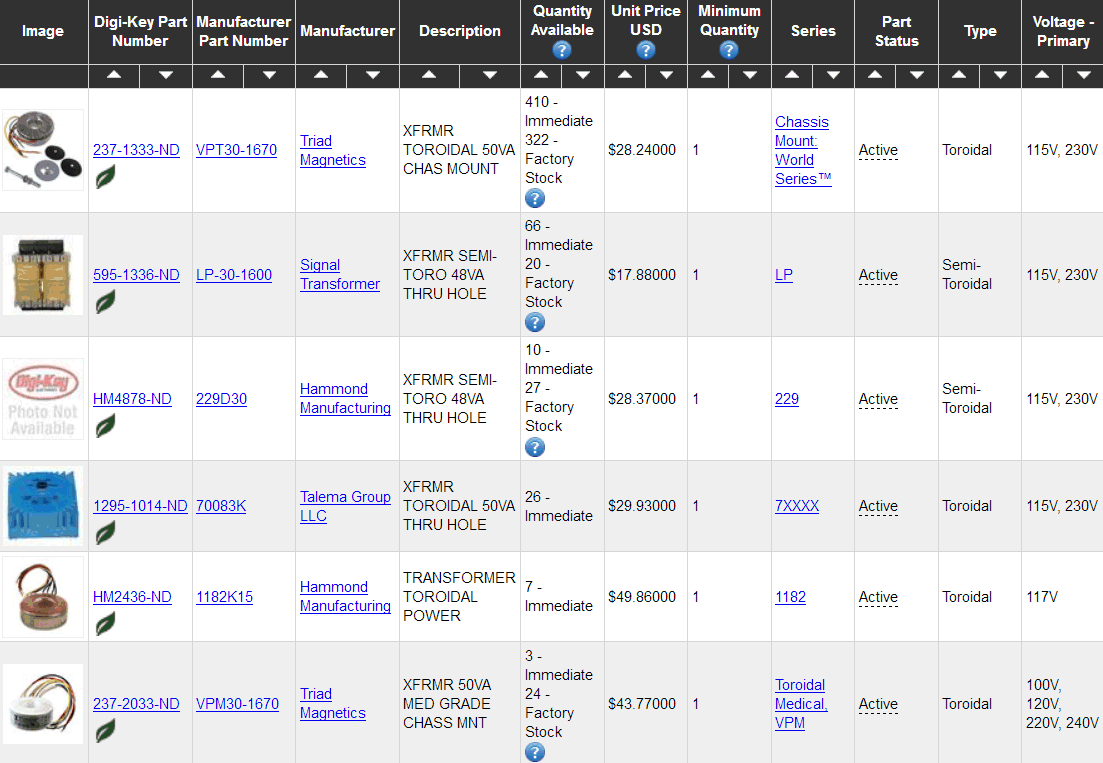Screen dimensions: 1103x763
Task: View white toroid image for VPM30-1670
Action: pyautogui.click(x=43, y=704)
